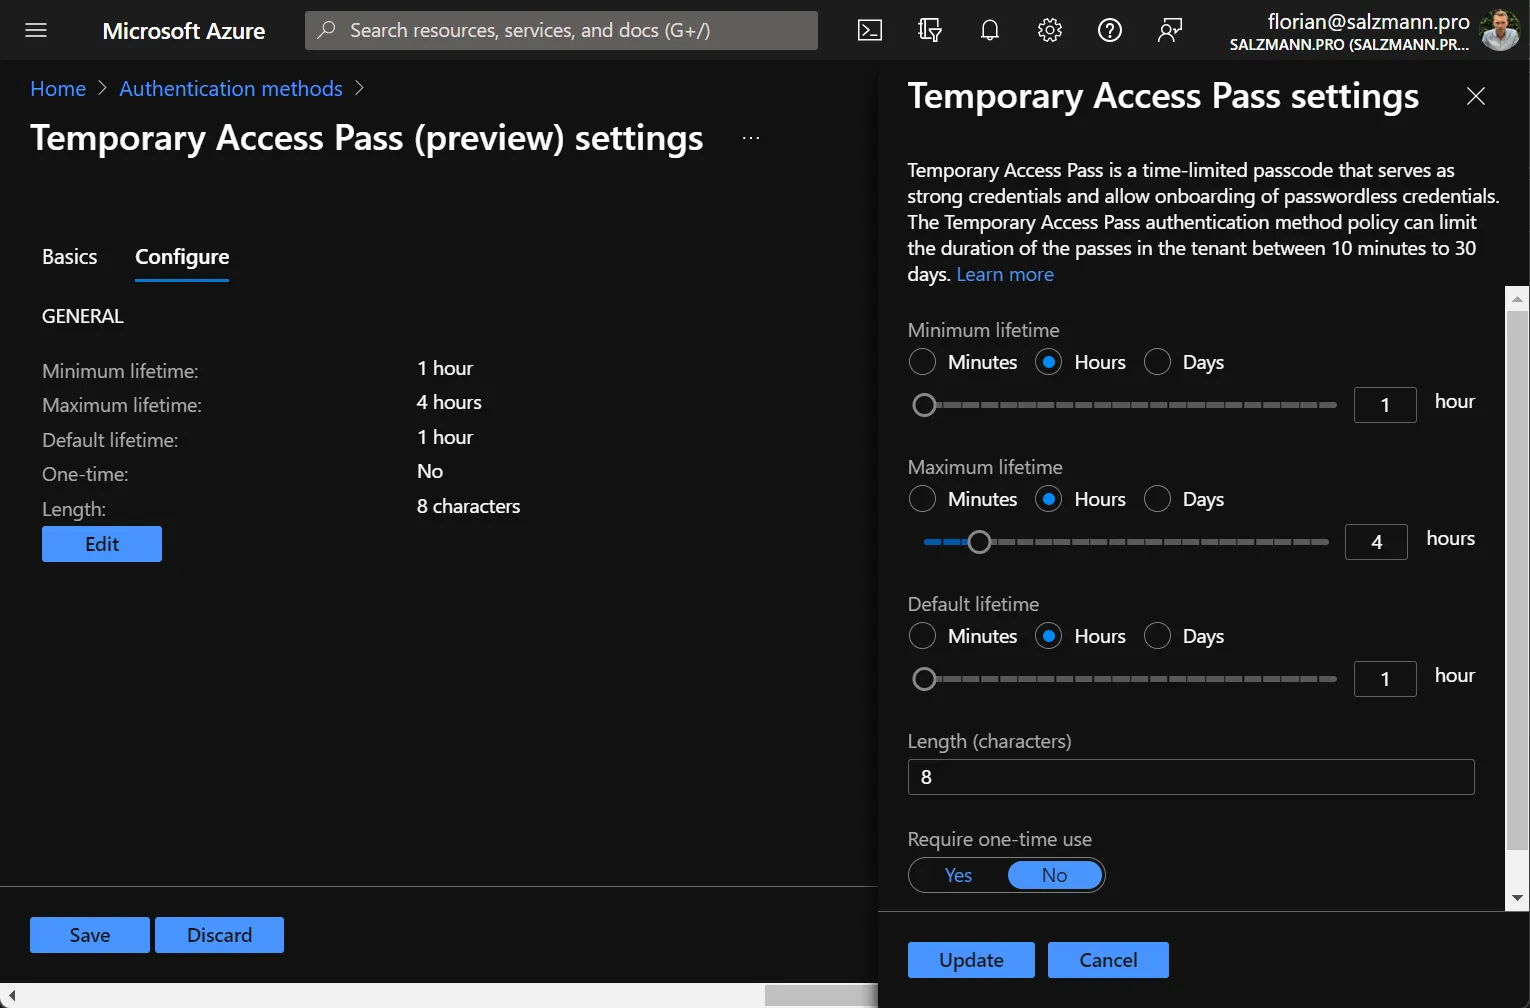
Task: Focus the search resources box
Action: 561,30
